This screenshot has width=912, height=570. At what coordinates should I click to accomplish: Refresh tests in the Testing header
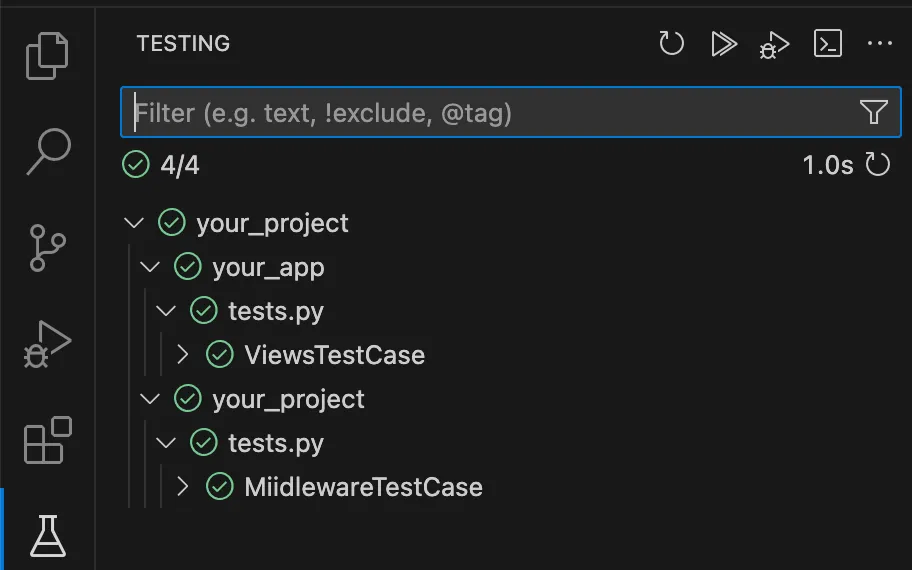(671, 44)
